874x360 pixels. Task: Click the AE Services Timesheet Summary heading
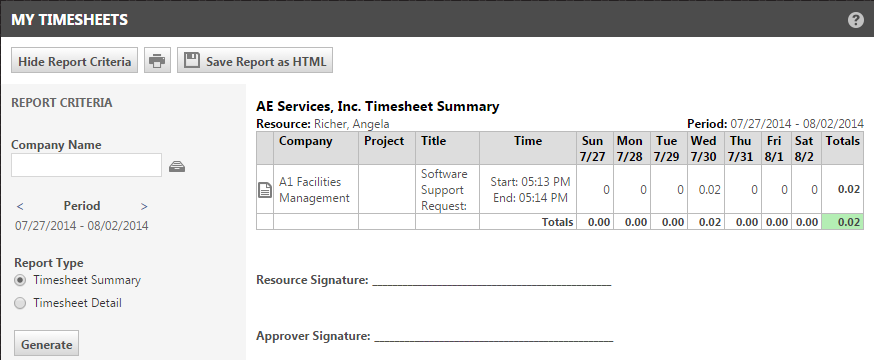(377, 106)
